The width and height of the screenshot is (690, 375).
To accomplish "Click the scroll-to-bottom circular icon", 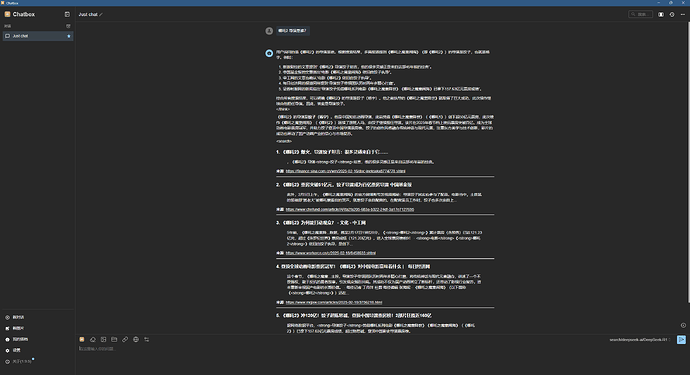I will coord(683,325).
